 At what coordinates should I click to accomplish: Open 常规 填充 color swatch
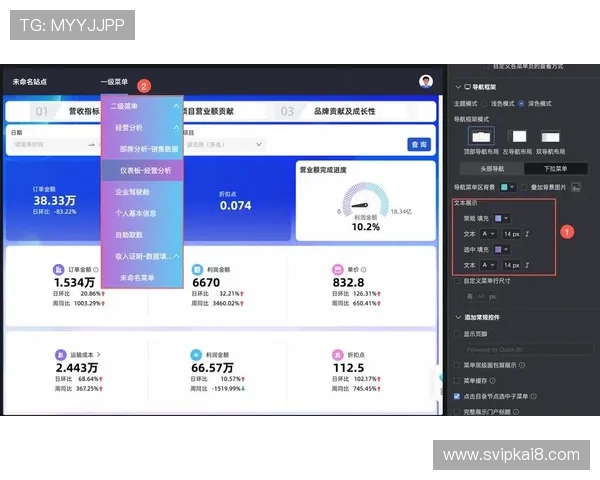[x=501, y=219]
